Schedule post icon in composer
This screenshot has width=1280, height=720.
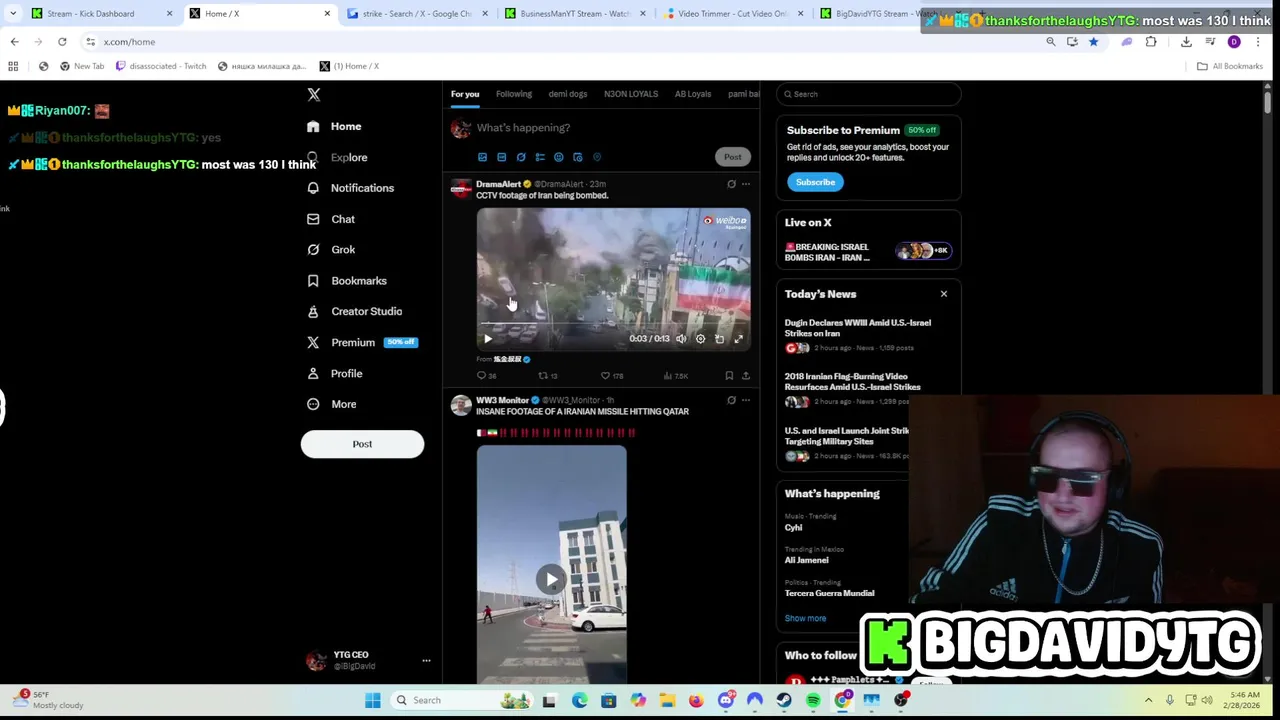tap(578, 157)
